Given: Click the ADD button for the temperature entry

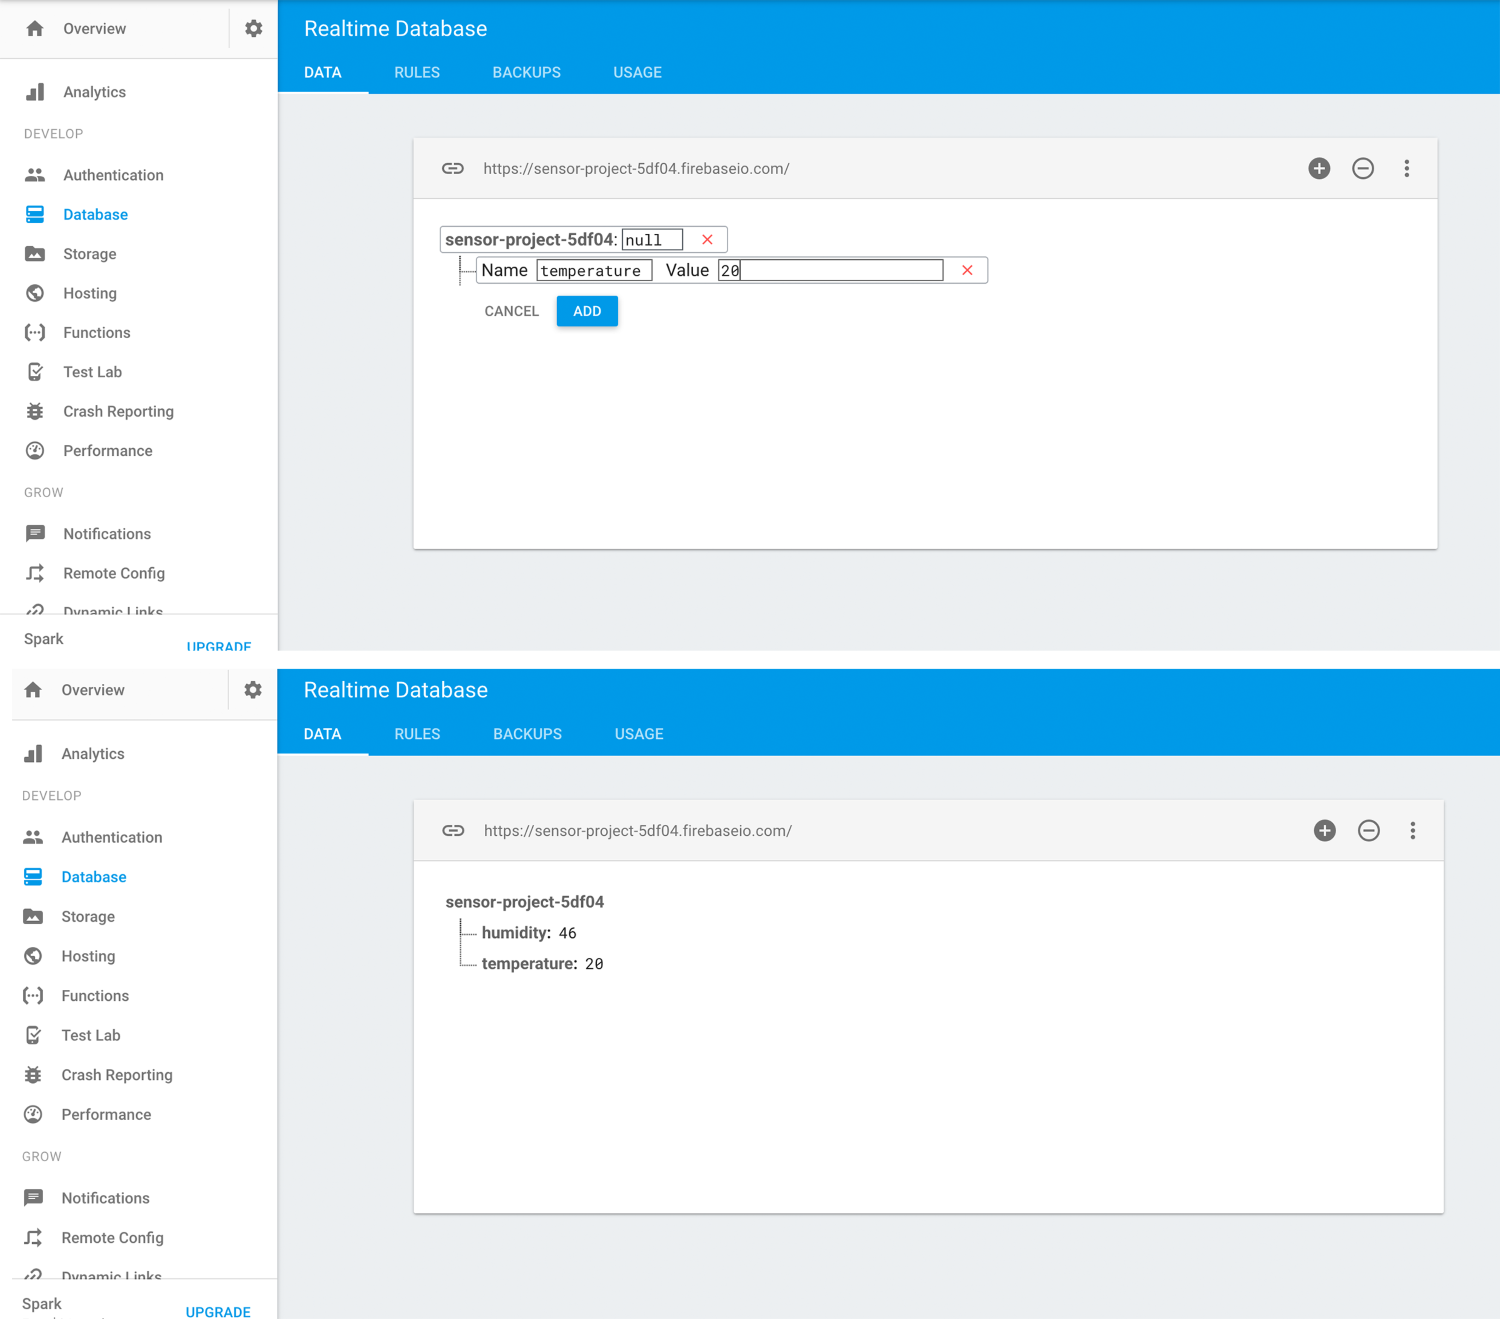Looking at the screenshot, I should click(x=587, y=311).
